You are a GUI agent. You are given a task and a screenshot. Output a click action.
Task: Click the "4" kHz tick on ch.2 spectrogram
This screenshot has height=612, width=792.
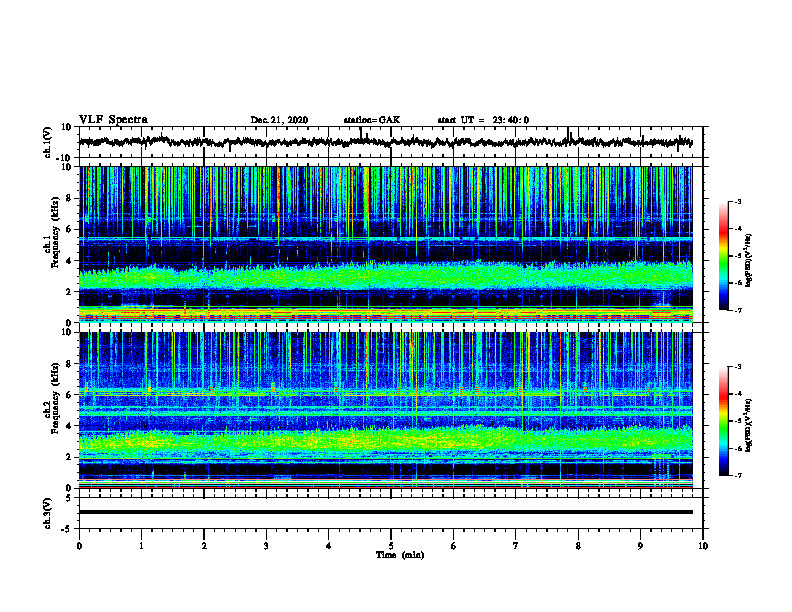[x=70, y=427]
